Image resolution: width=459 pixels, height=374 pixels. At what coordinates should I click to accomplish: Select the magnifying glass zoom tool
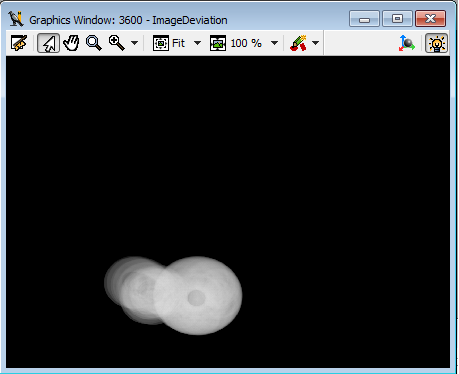94,43
